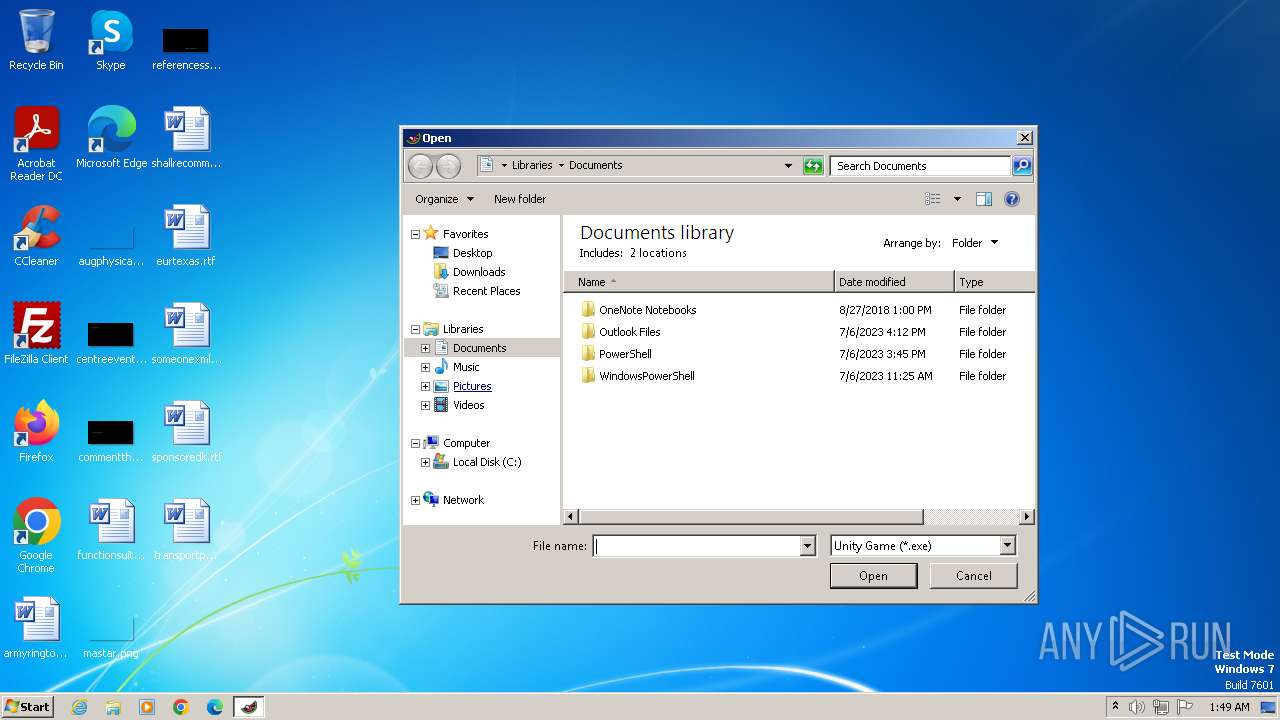Open the Arrange by Folder dropdown
Viewport: 1280px width, 720px height.
pyautogui.click(x=975, y=243)
